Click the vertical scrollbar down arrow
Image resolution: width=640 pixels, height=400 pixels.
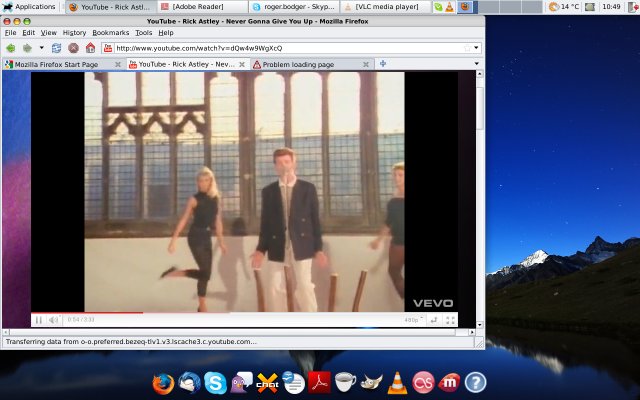tap(480, 325)
